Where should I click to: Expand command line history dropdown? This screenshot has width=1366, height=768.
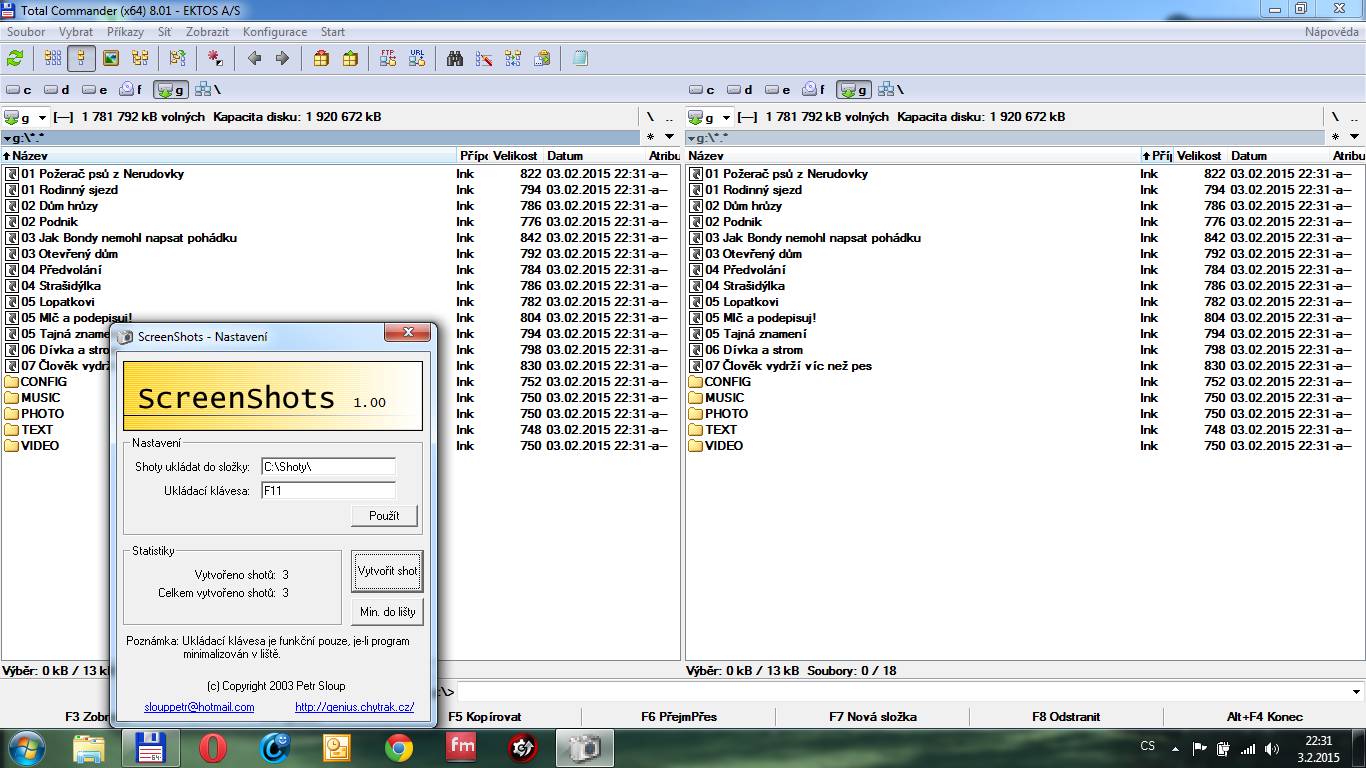point(1357,692)
